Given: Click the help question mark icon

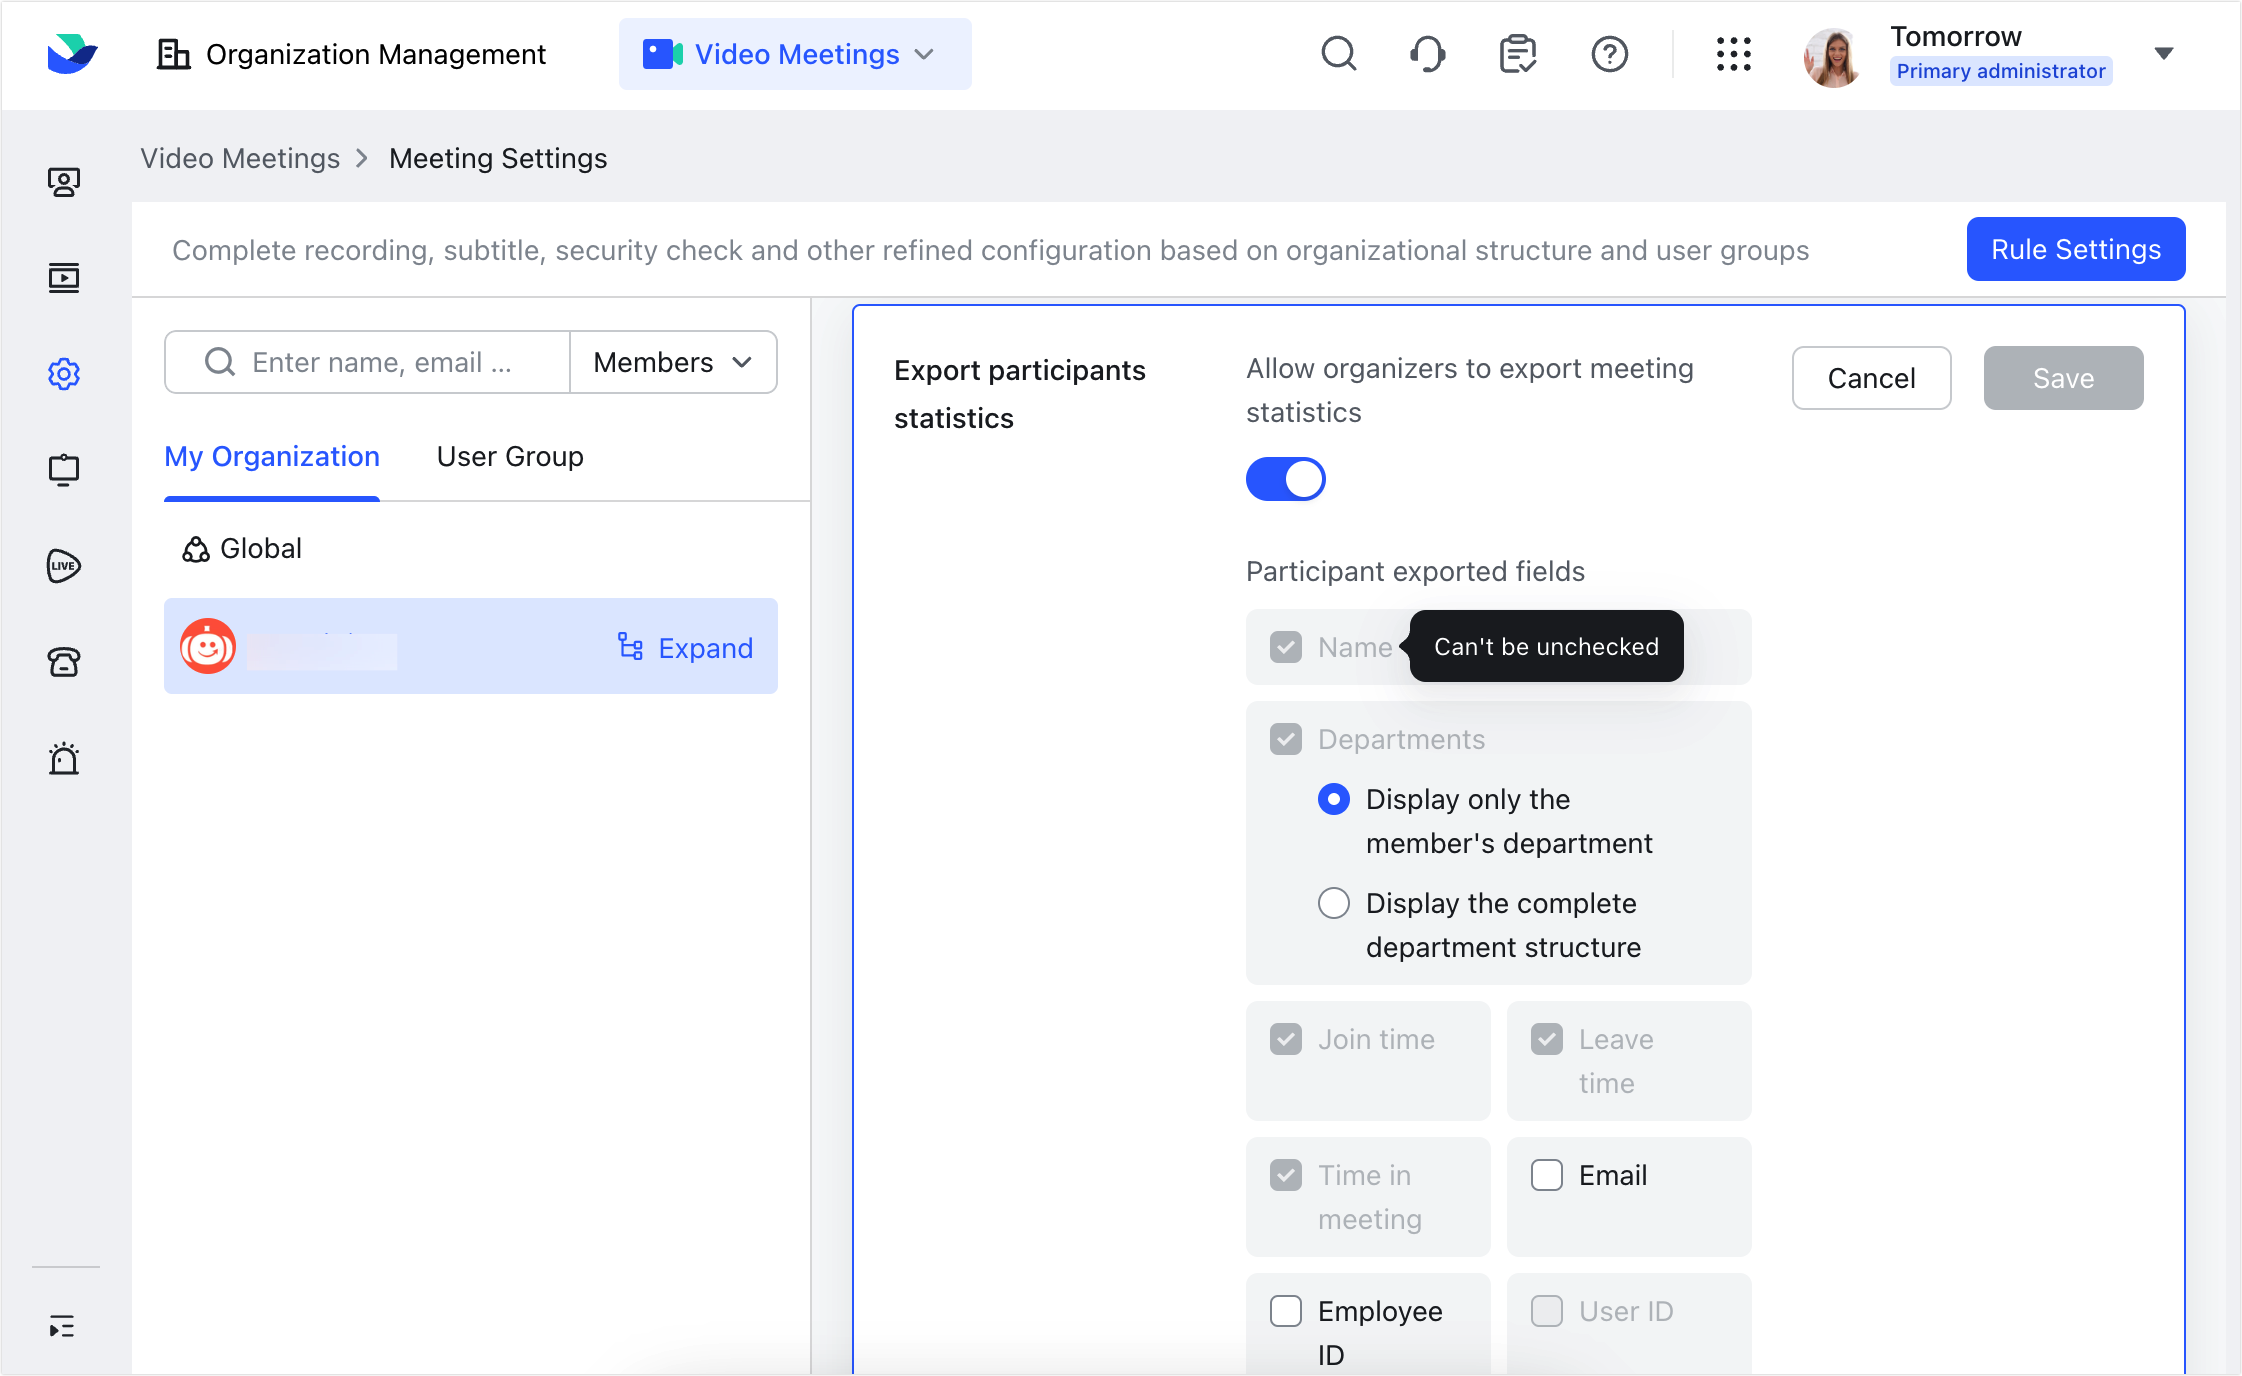Looking at the screenshot, I should coord(1609,54).
